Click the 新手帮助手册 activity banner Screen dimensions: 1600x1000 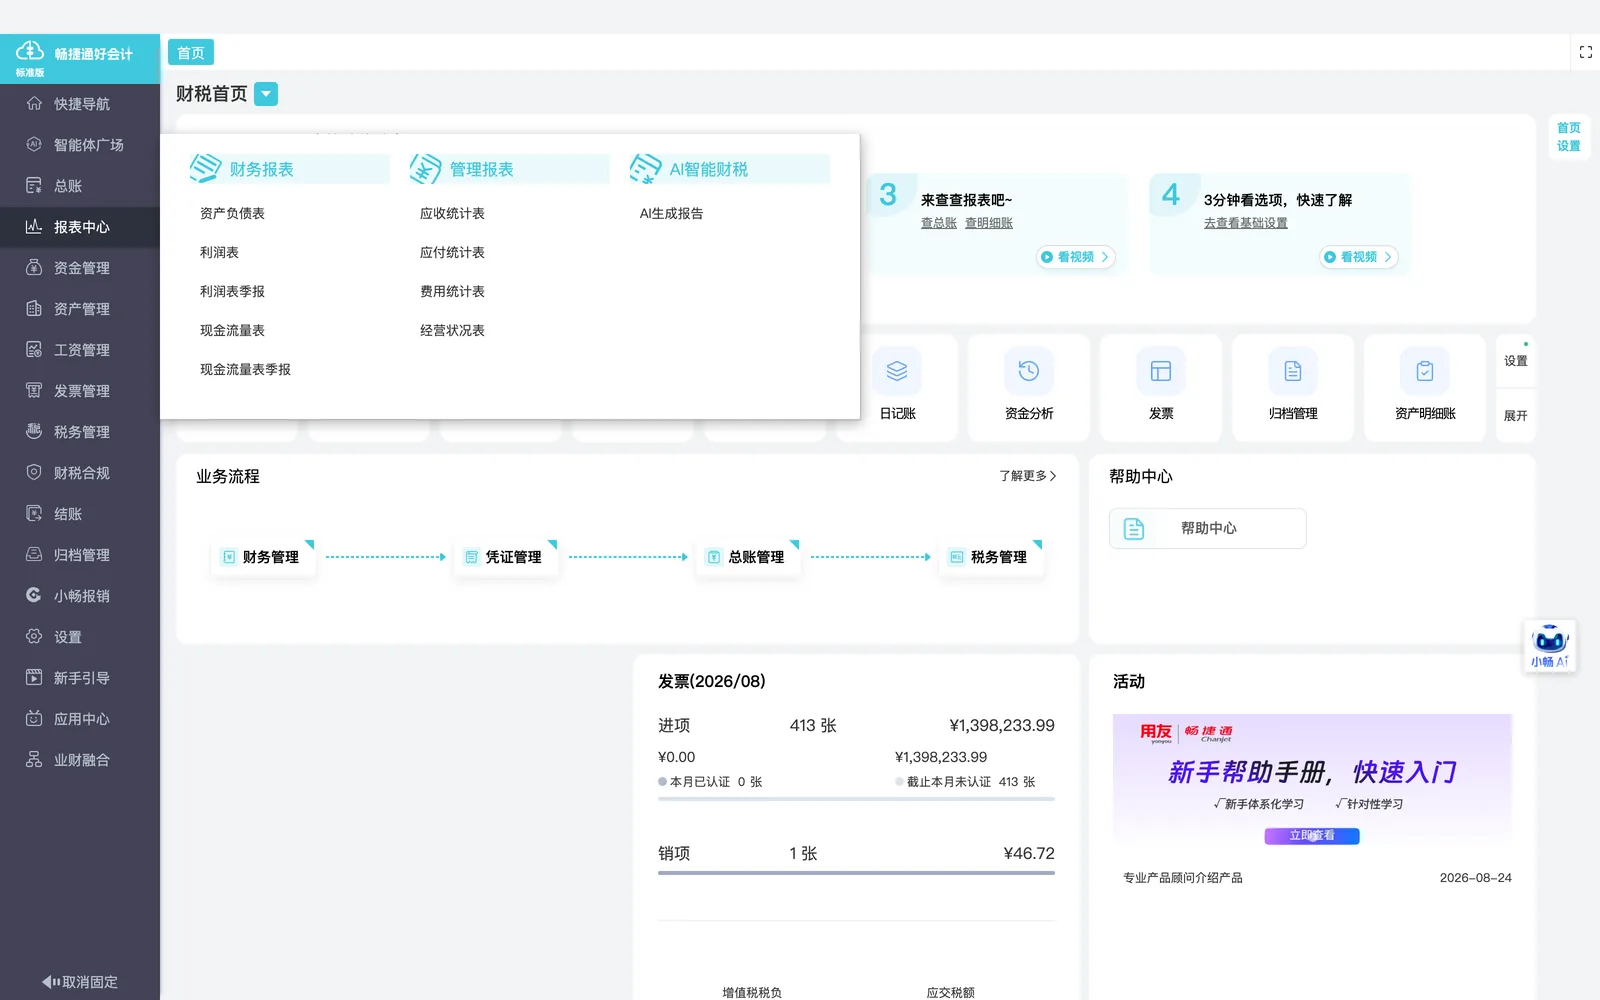[1312, 781]
